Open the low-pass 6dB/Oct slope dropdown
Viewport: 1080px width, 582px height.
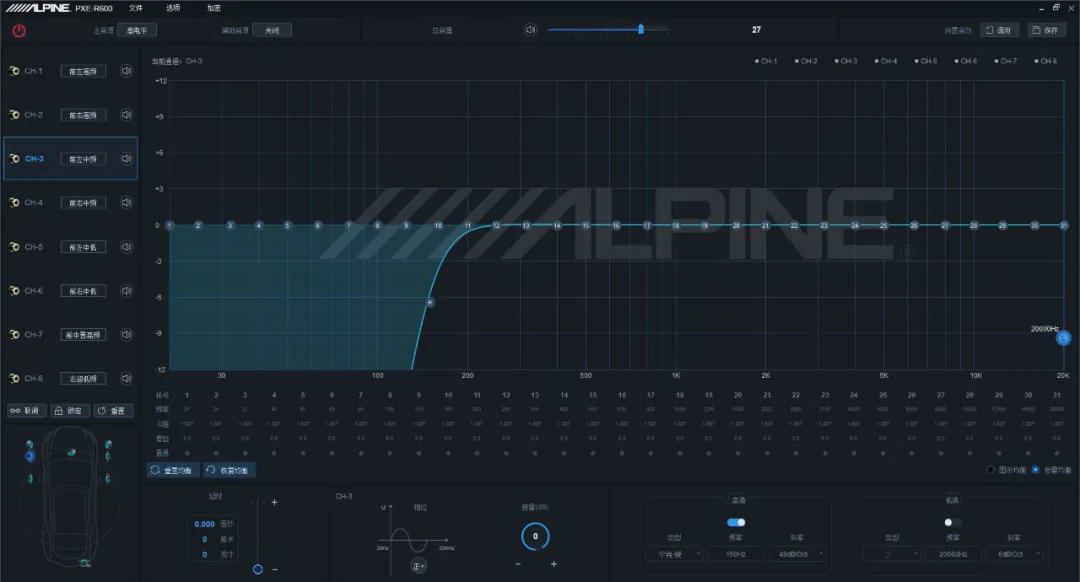tap(1016, 554)
